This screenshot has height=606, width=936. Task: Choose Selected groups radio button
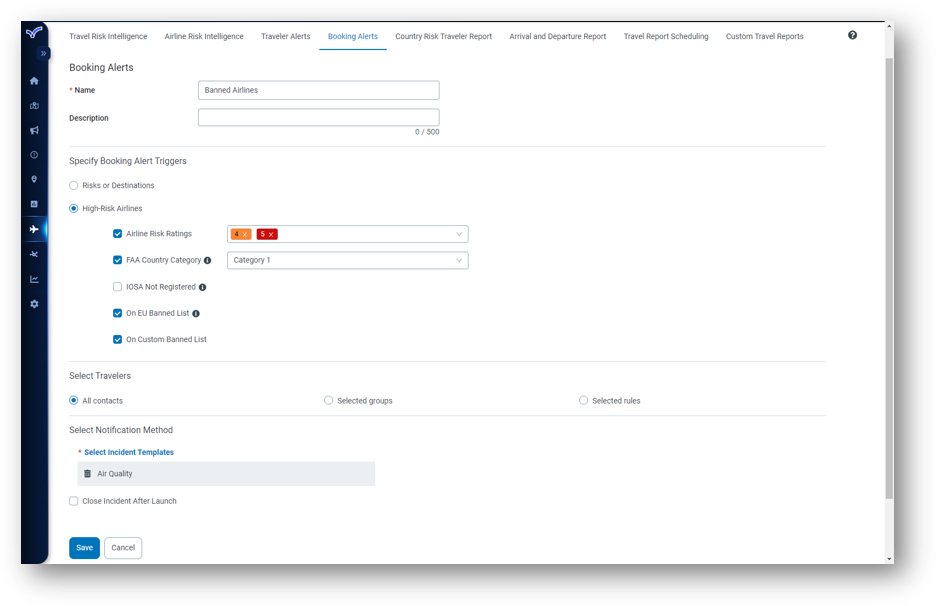328,401
